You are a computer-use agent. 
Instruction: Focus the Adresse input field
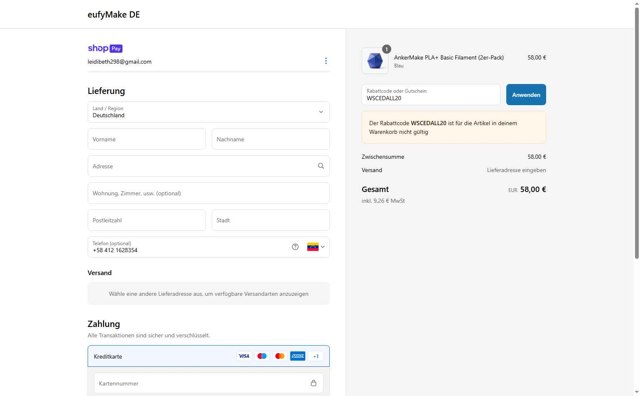208,166
